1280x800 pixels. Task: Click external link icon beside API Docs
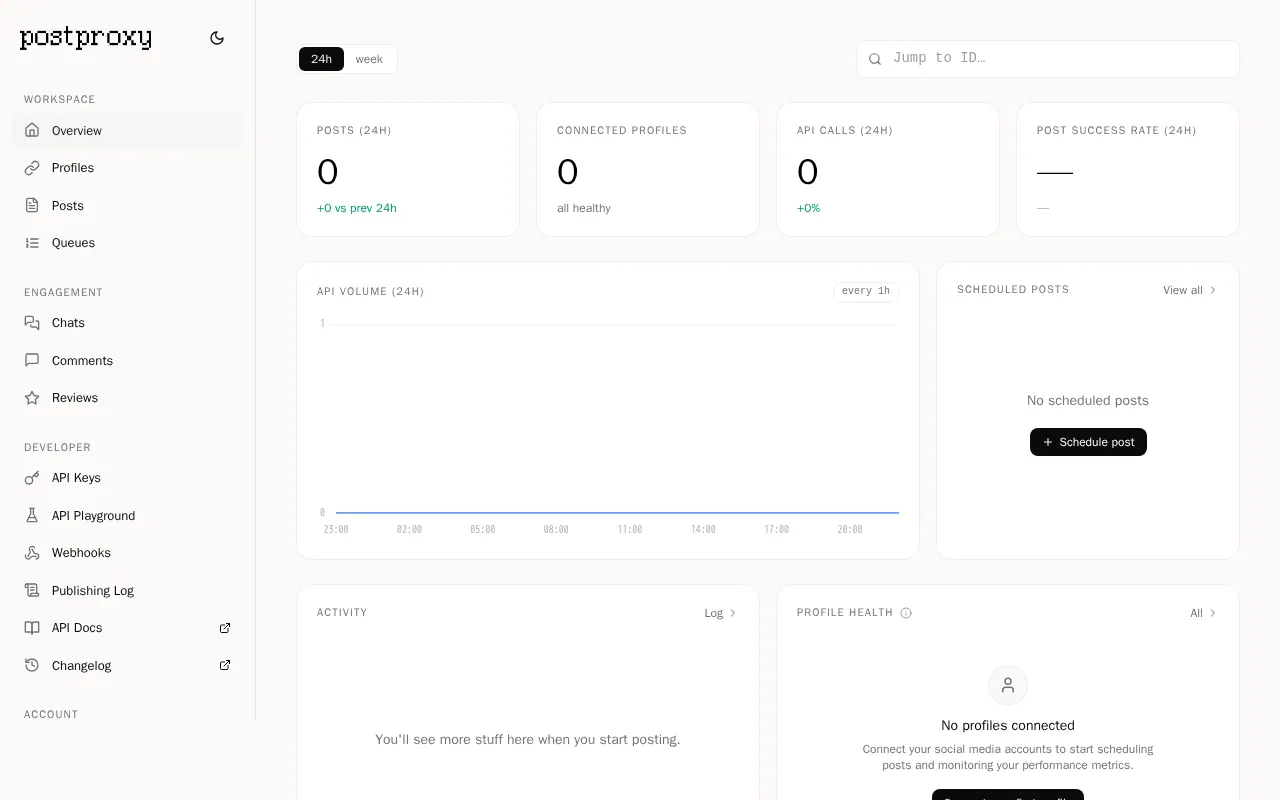coord(225,628)
